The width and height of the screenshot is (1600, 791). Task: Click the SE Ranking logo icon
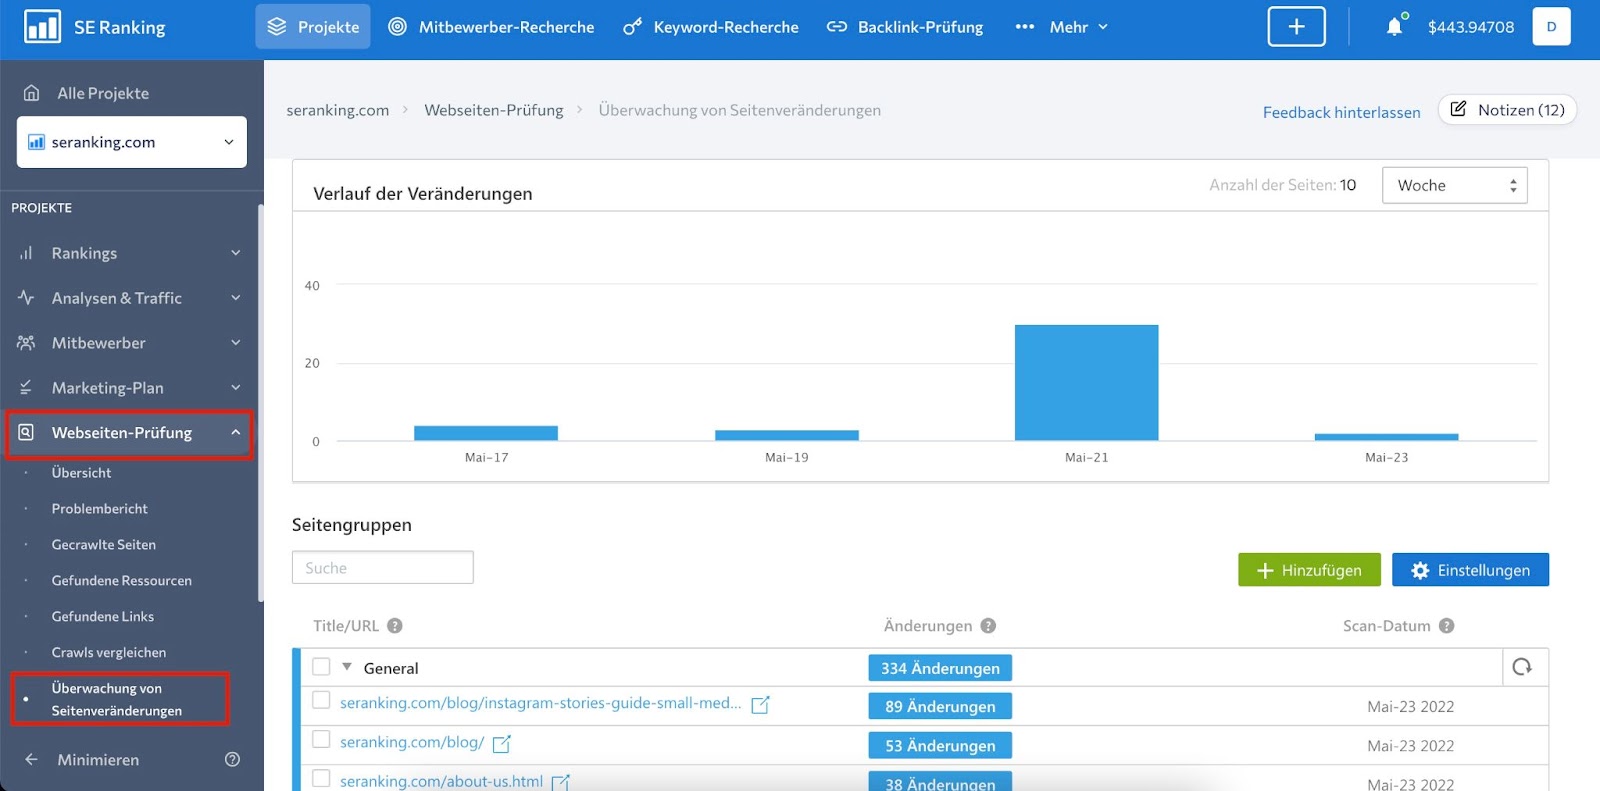[42, 27]
